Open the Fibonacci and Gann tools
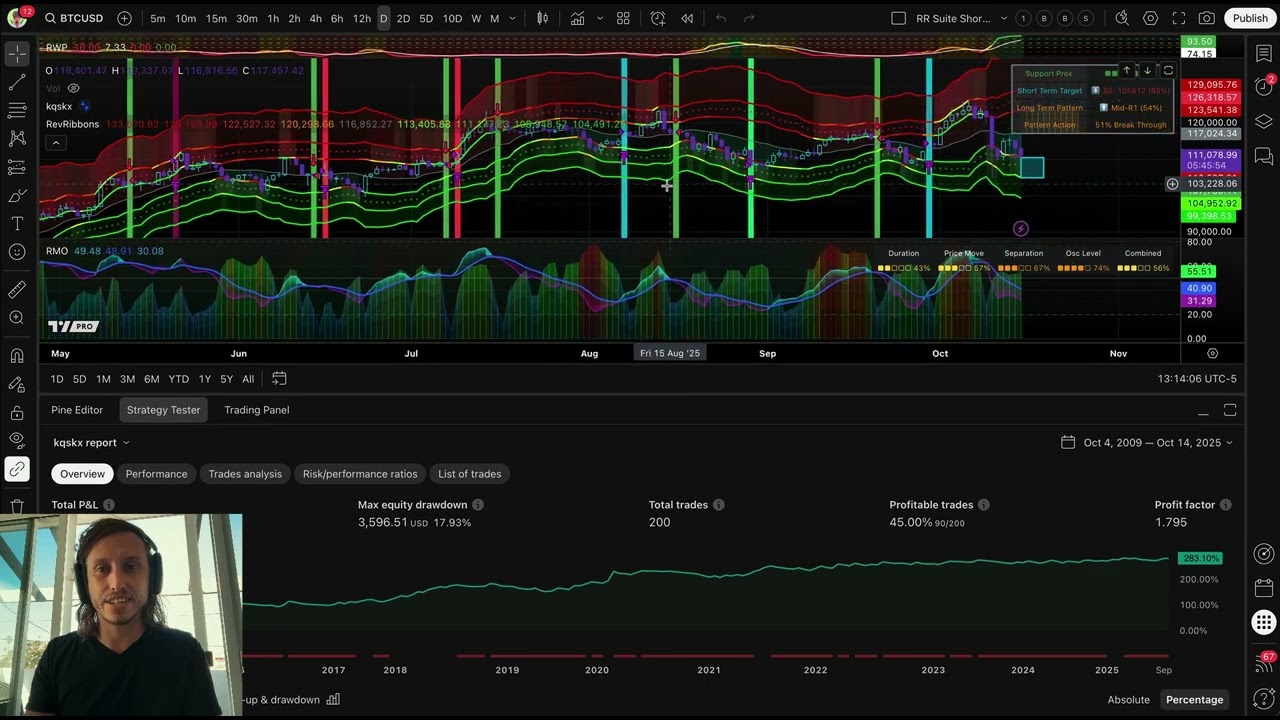This screenshot has width=1280, height=720. point(17,110)
